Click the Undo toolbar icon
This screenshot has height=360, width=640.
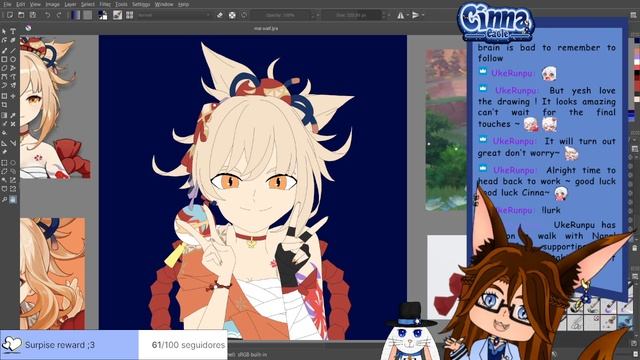(x=47, y=15)
